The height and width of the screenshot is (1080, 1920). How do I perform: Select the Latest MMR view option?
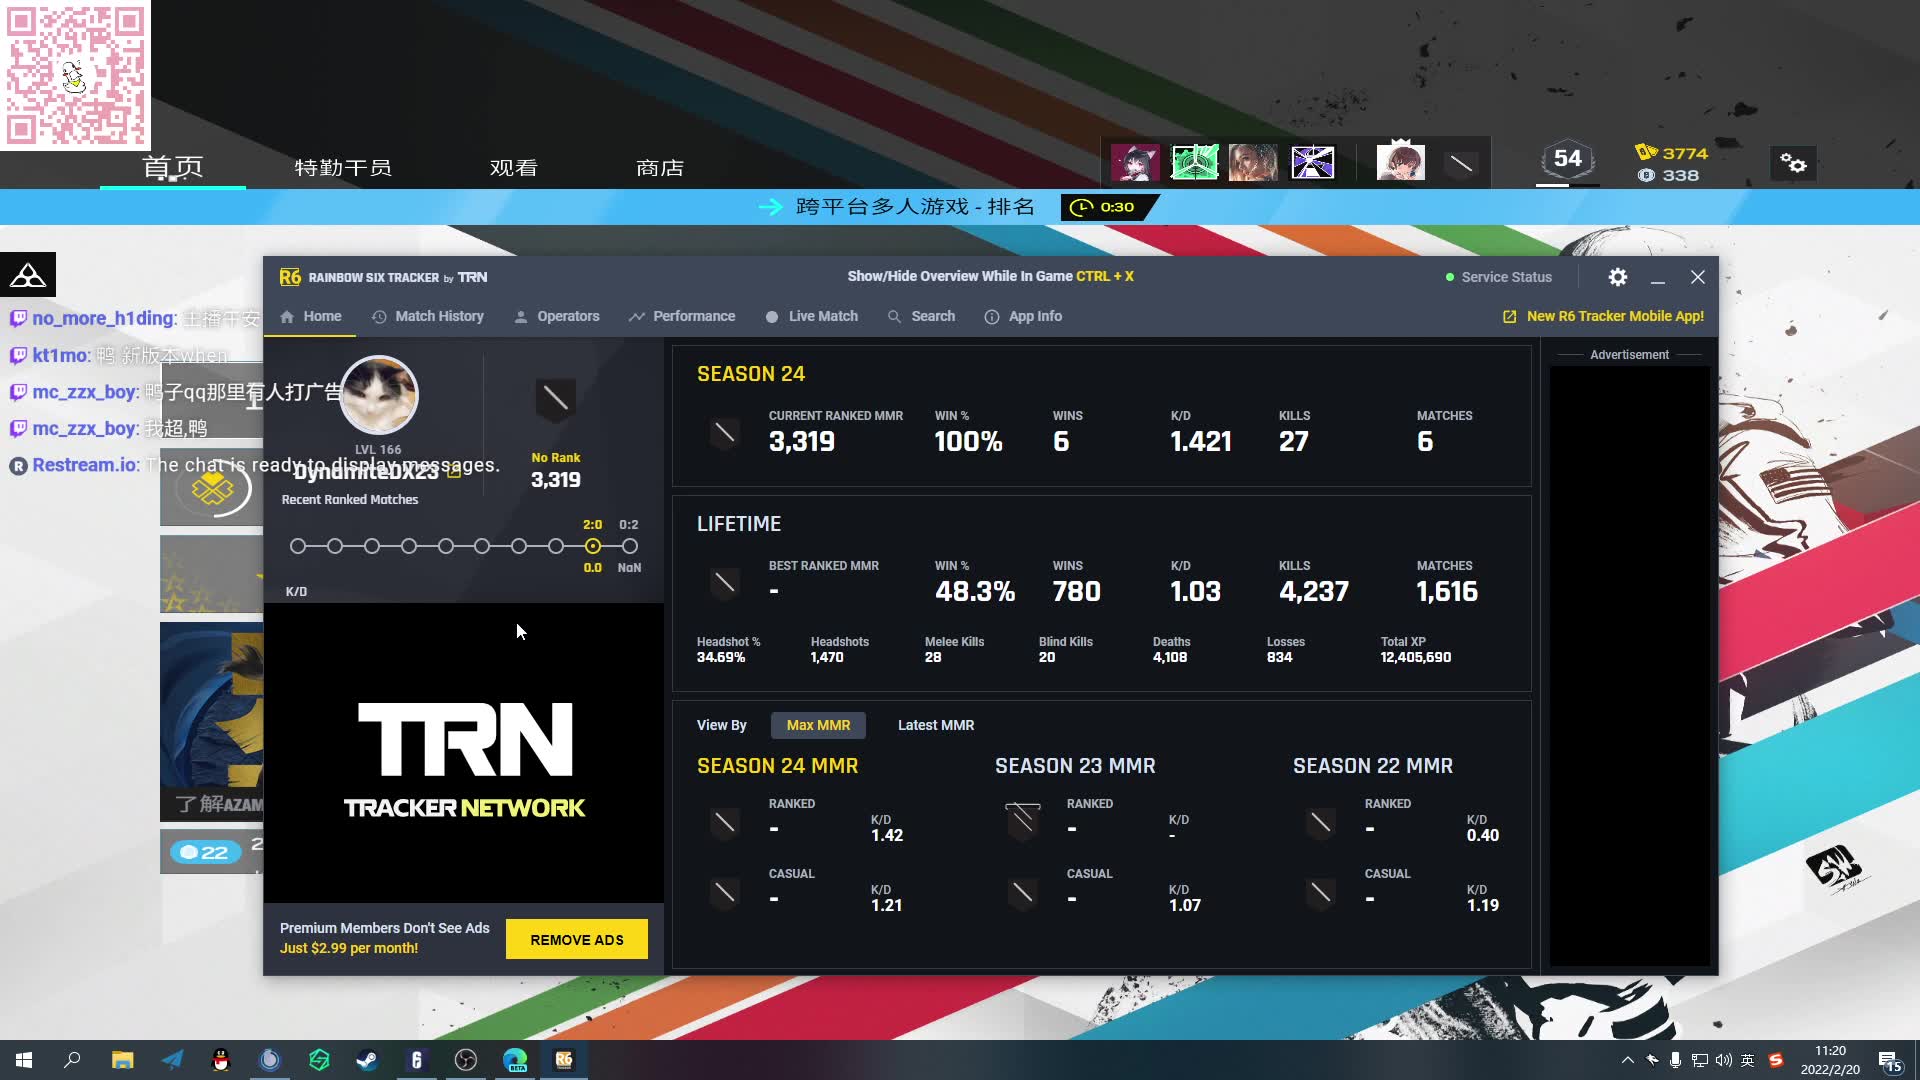coord(936,725)
